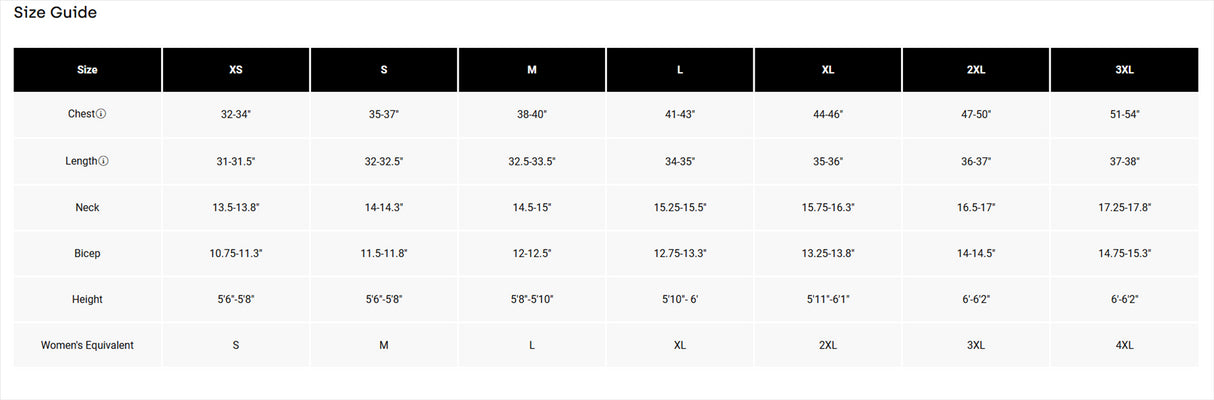Click the height cell 5'11"-6'1"
Viewport: 1214px width, 400px height.
point(828,299)
